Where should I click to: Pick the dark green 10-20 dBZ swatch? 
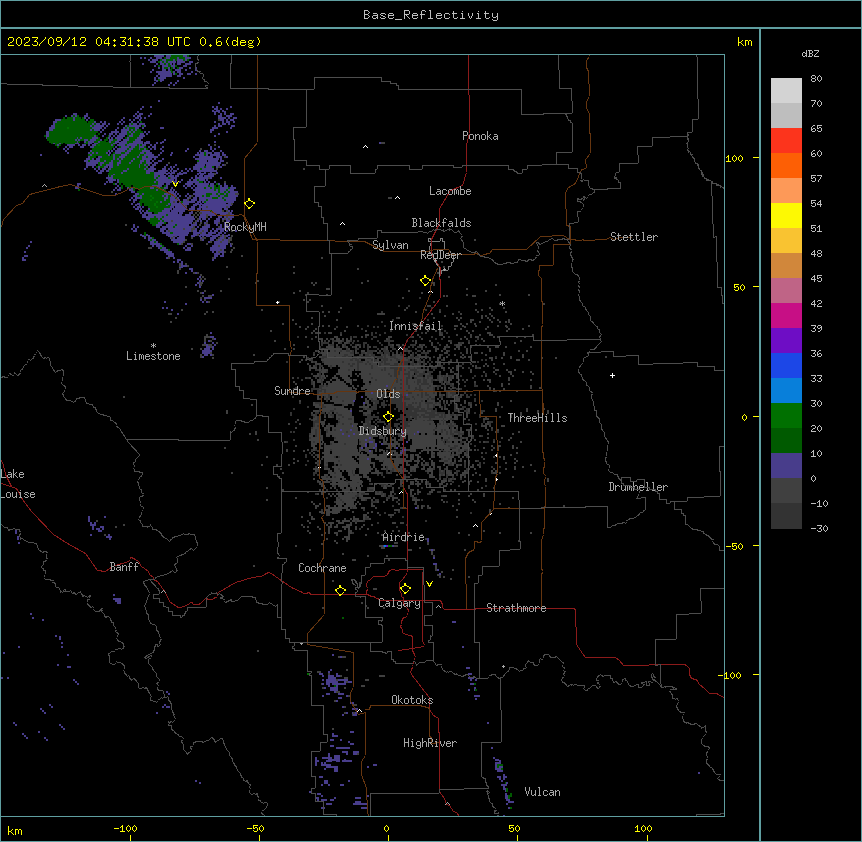point(786,440)
